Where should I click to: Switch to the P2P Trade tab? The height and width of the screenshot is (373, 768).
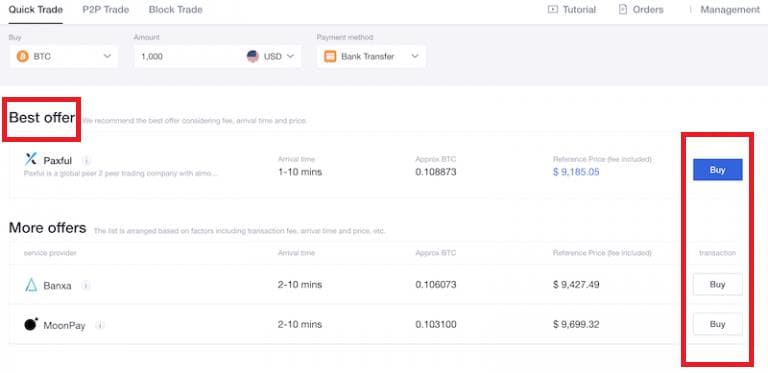pos(106,10)
